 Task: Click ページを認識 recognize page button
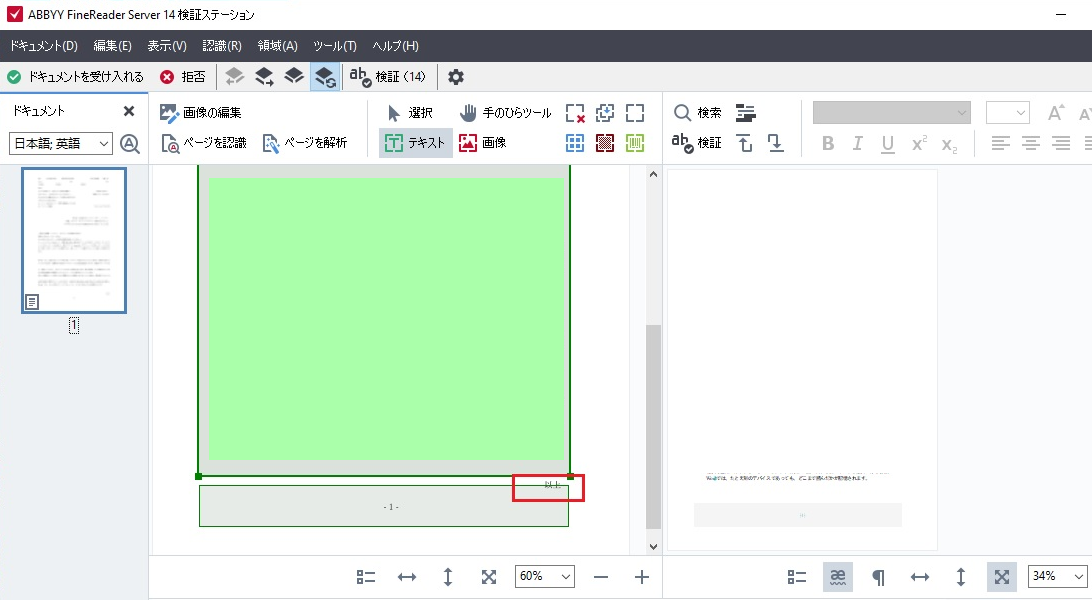coord(204,143)
